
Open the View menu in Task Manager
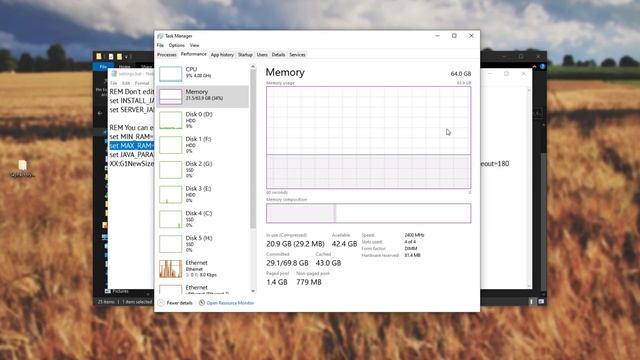pos(194,45)
